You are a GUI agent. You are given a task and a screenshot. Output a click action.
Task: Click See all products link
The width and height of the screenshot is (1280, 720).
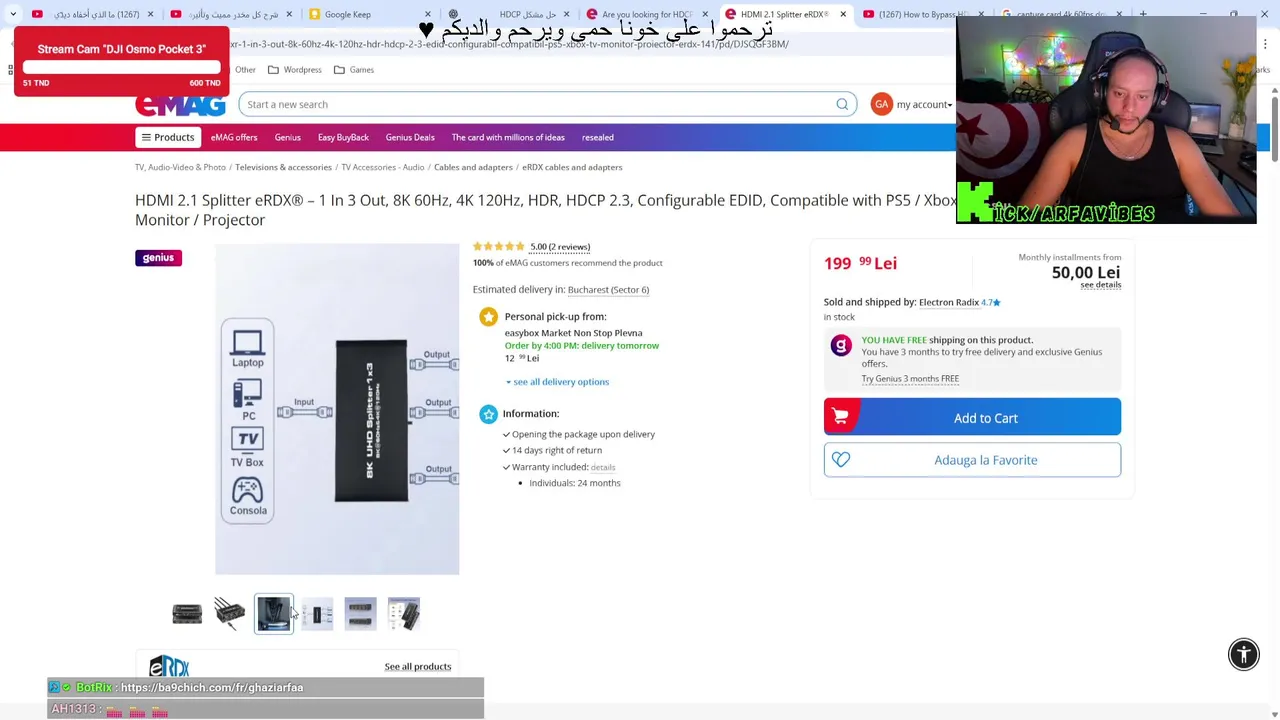[418, 667]
